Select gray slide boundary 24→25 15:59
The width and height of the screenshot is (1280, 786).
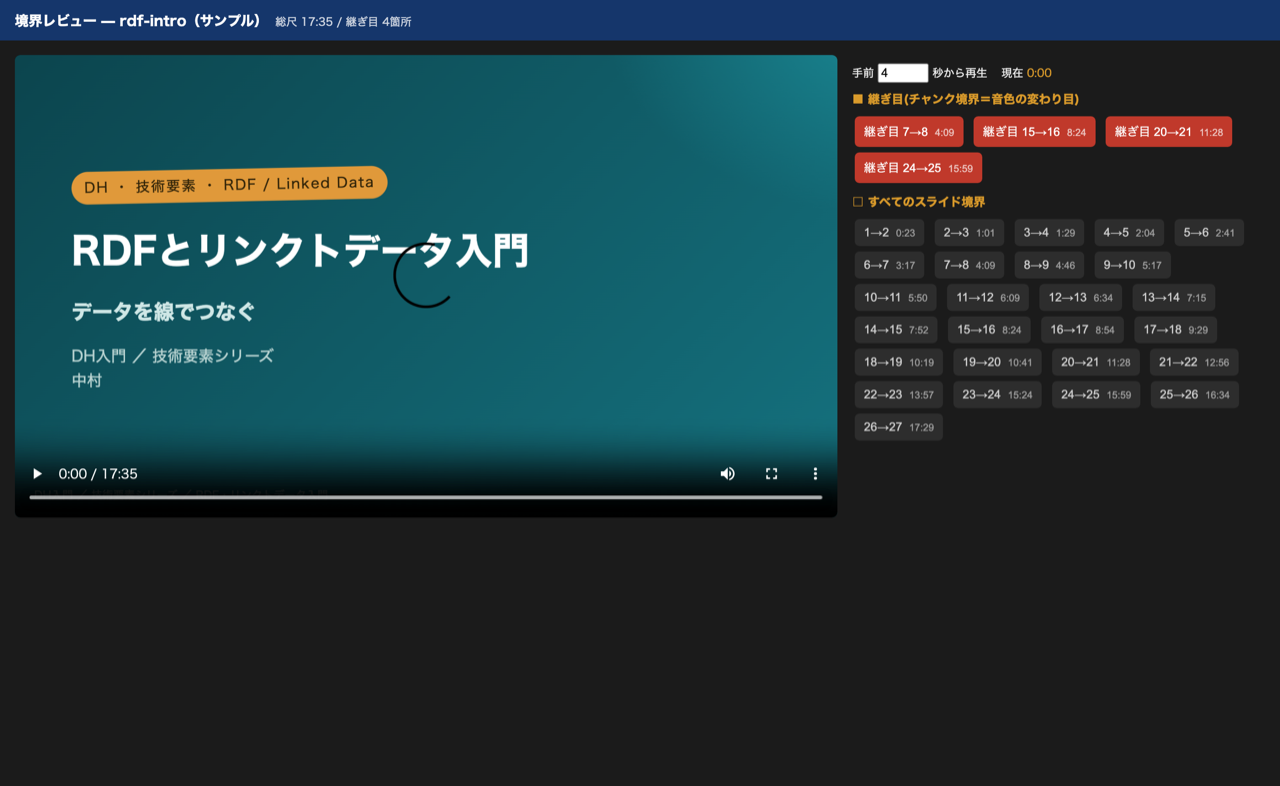coord(1096,394)
